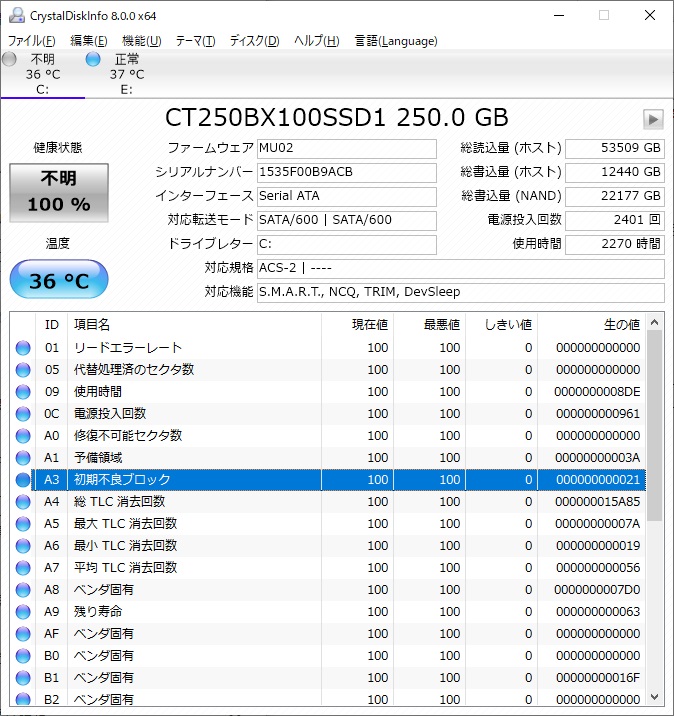
Task: Click status orb for ID A4 row
Action: (x=23, y=502)
